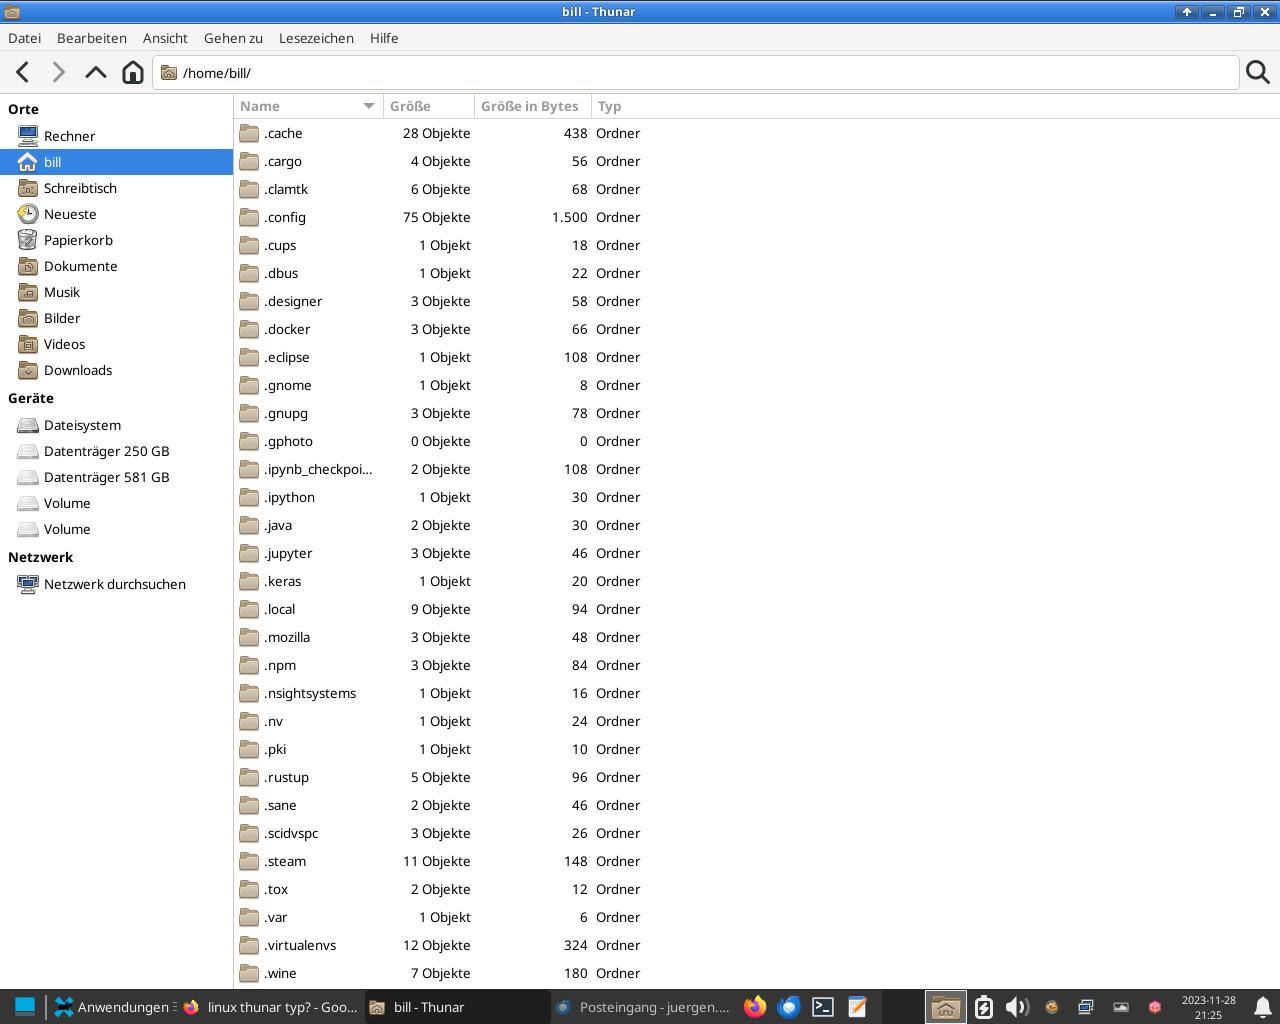1280x1024 pixels.
Task: Select bill home entry in sidebar
Action: (x=116, y=162)
